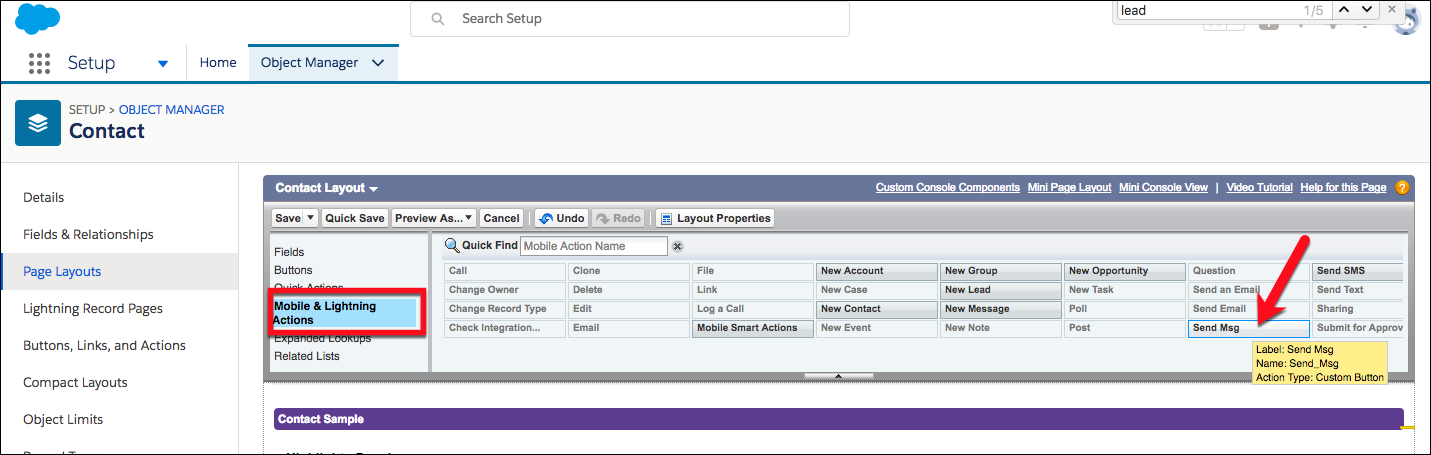Viewport: 1431px width, 455px height.
Task: Select the New Message action
Action: pos(1001,309)
